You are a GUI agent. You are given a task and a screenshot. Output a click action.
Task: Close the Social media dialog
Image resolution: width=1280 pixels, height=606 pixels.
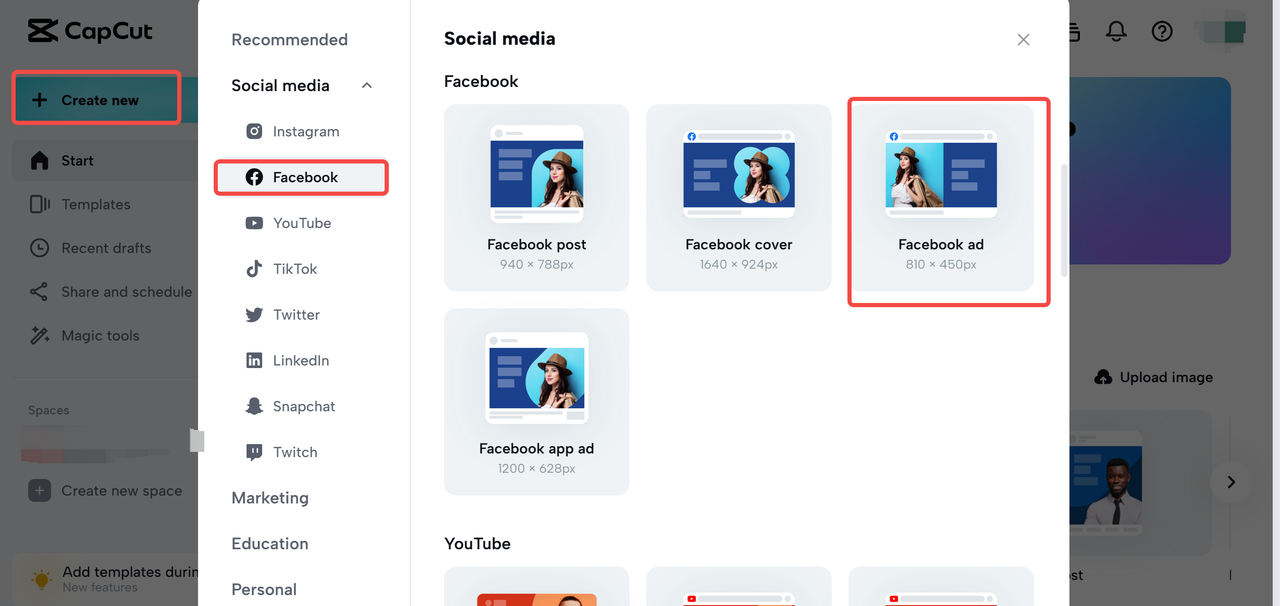1023,40
